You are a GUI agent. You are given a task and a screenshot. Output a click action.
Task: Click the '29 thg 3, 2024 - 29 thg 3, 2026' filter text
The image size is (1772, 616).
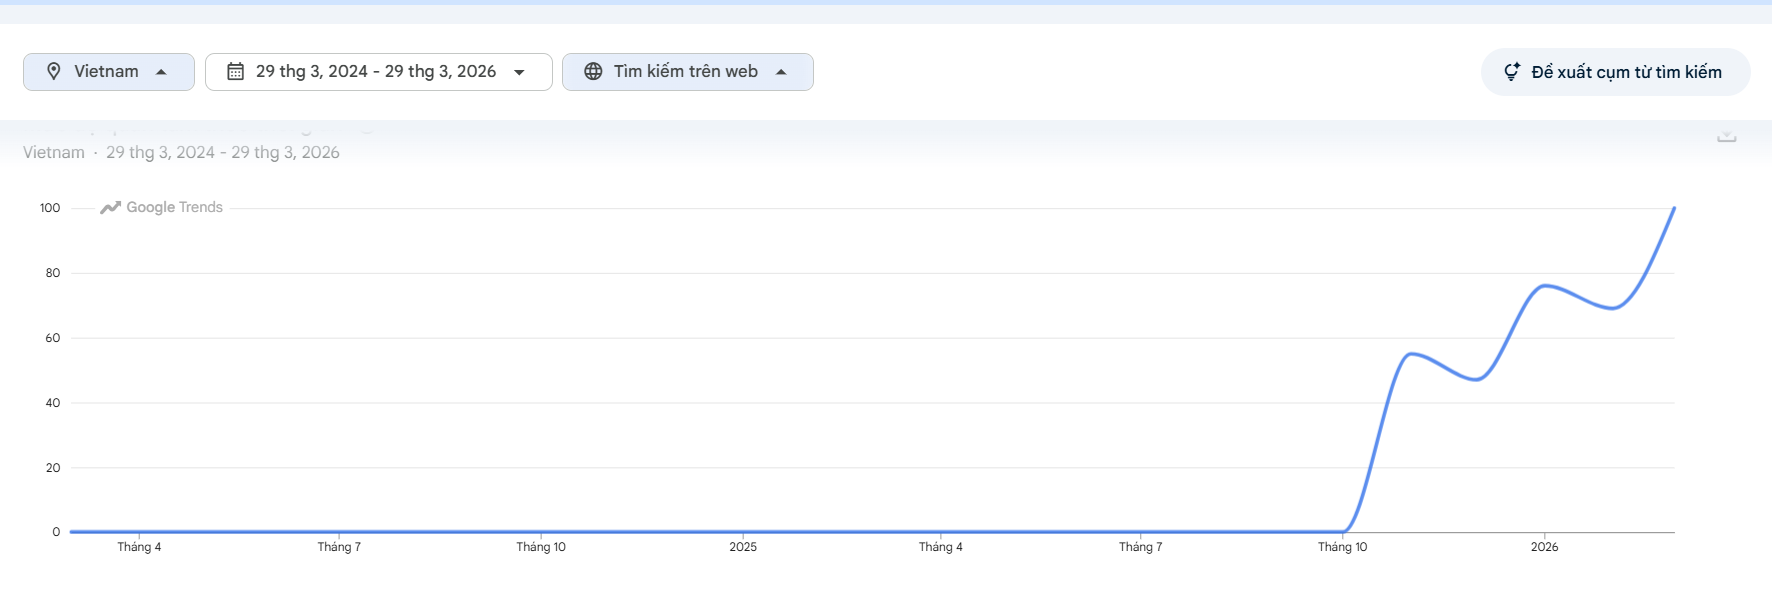pyautogui.click(x=376, y=72)
